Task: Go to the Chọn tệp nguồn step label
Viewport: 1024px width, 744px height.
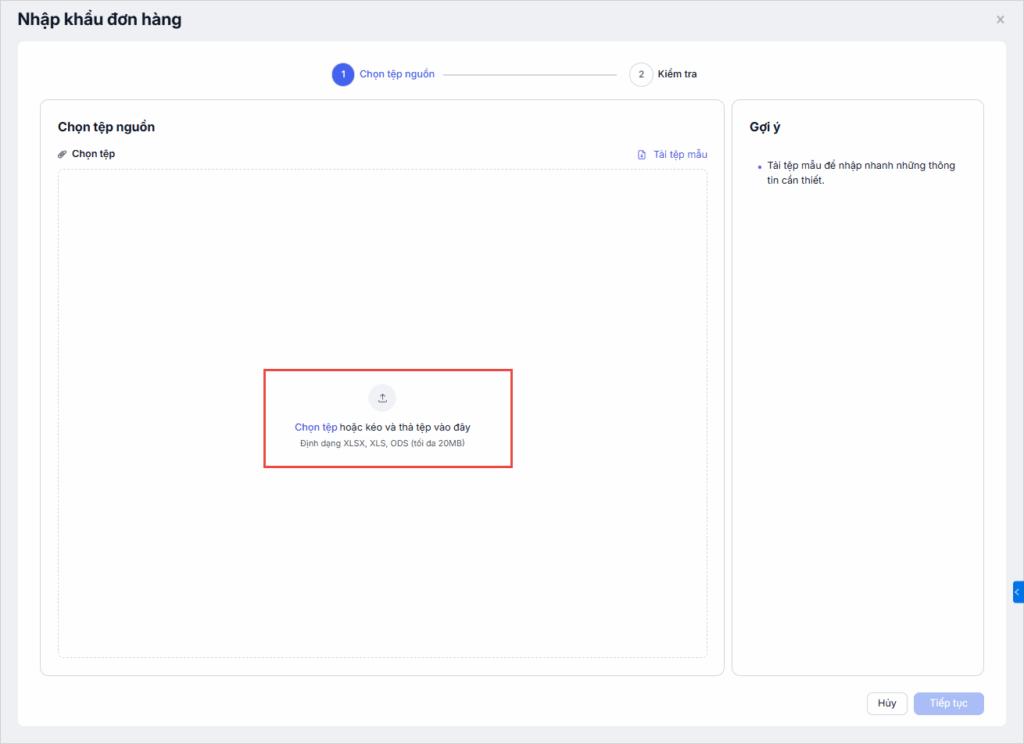Action: click(397, 75)
